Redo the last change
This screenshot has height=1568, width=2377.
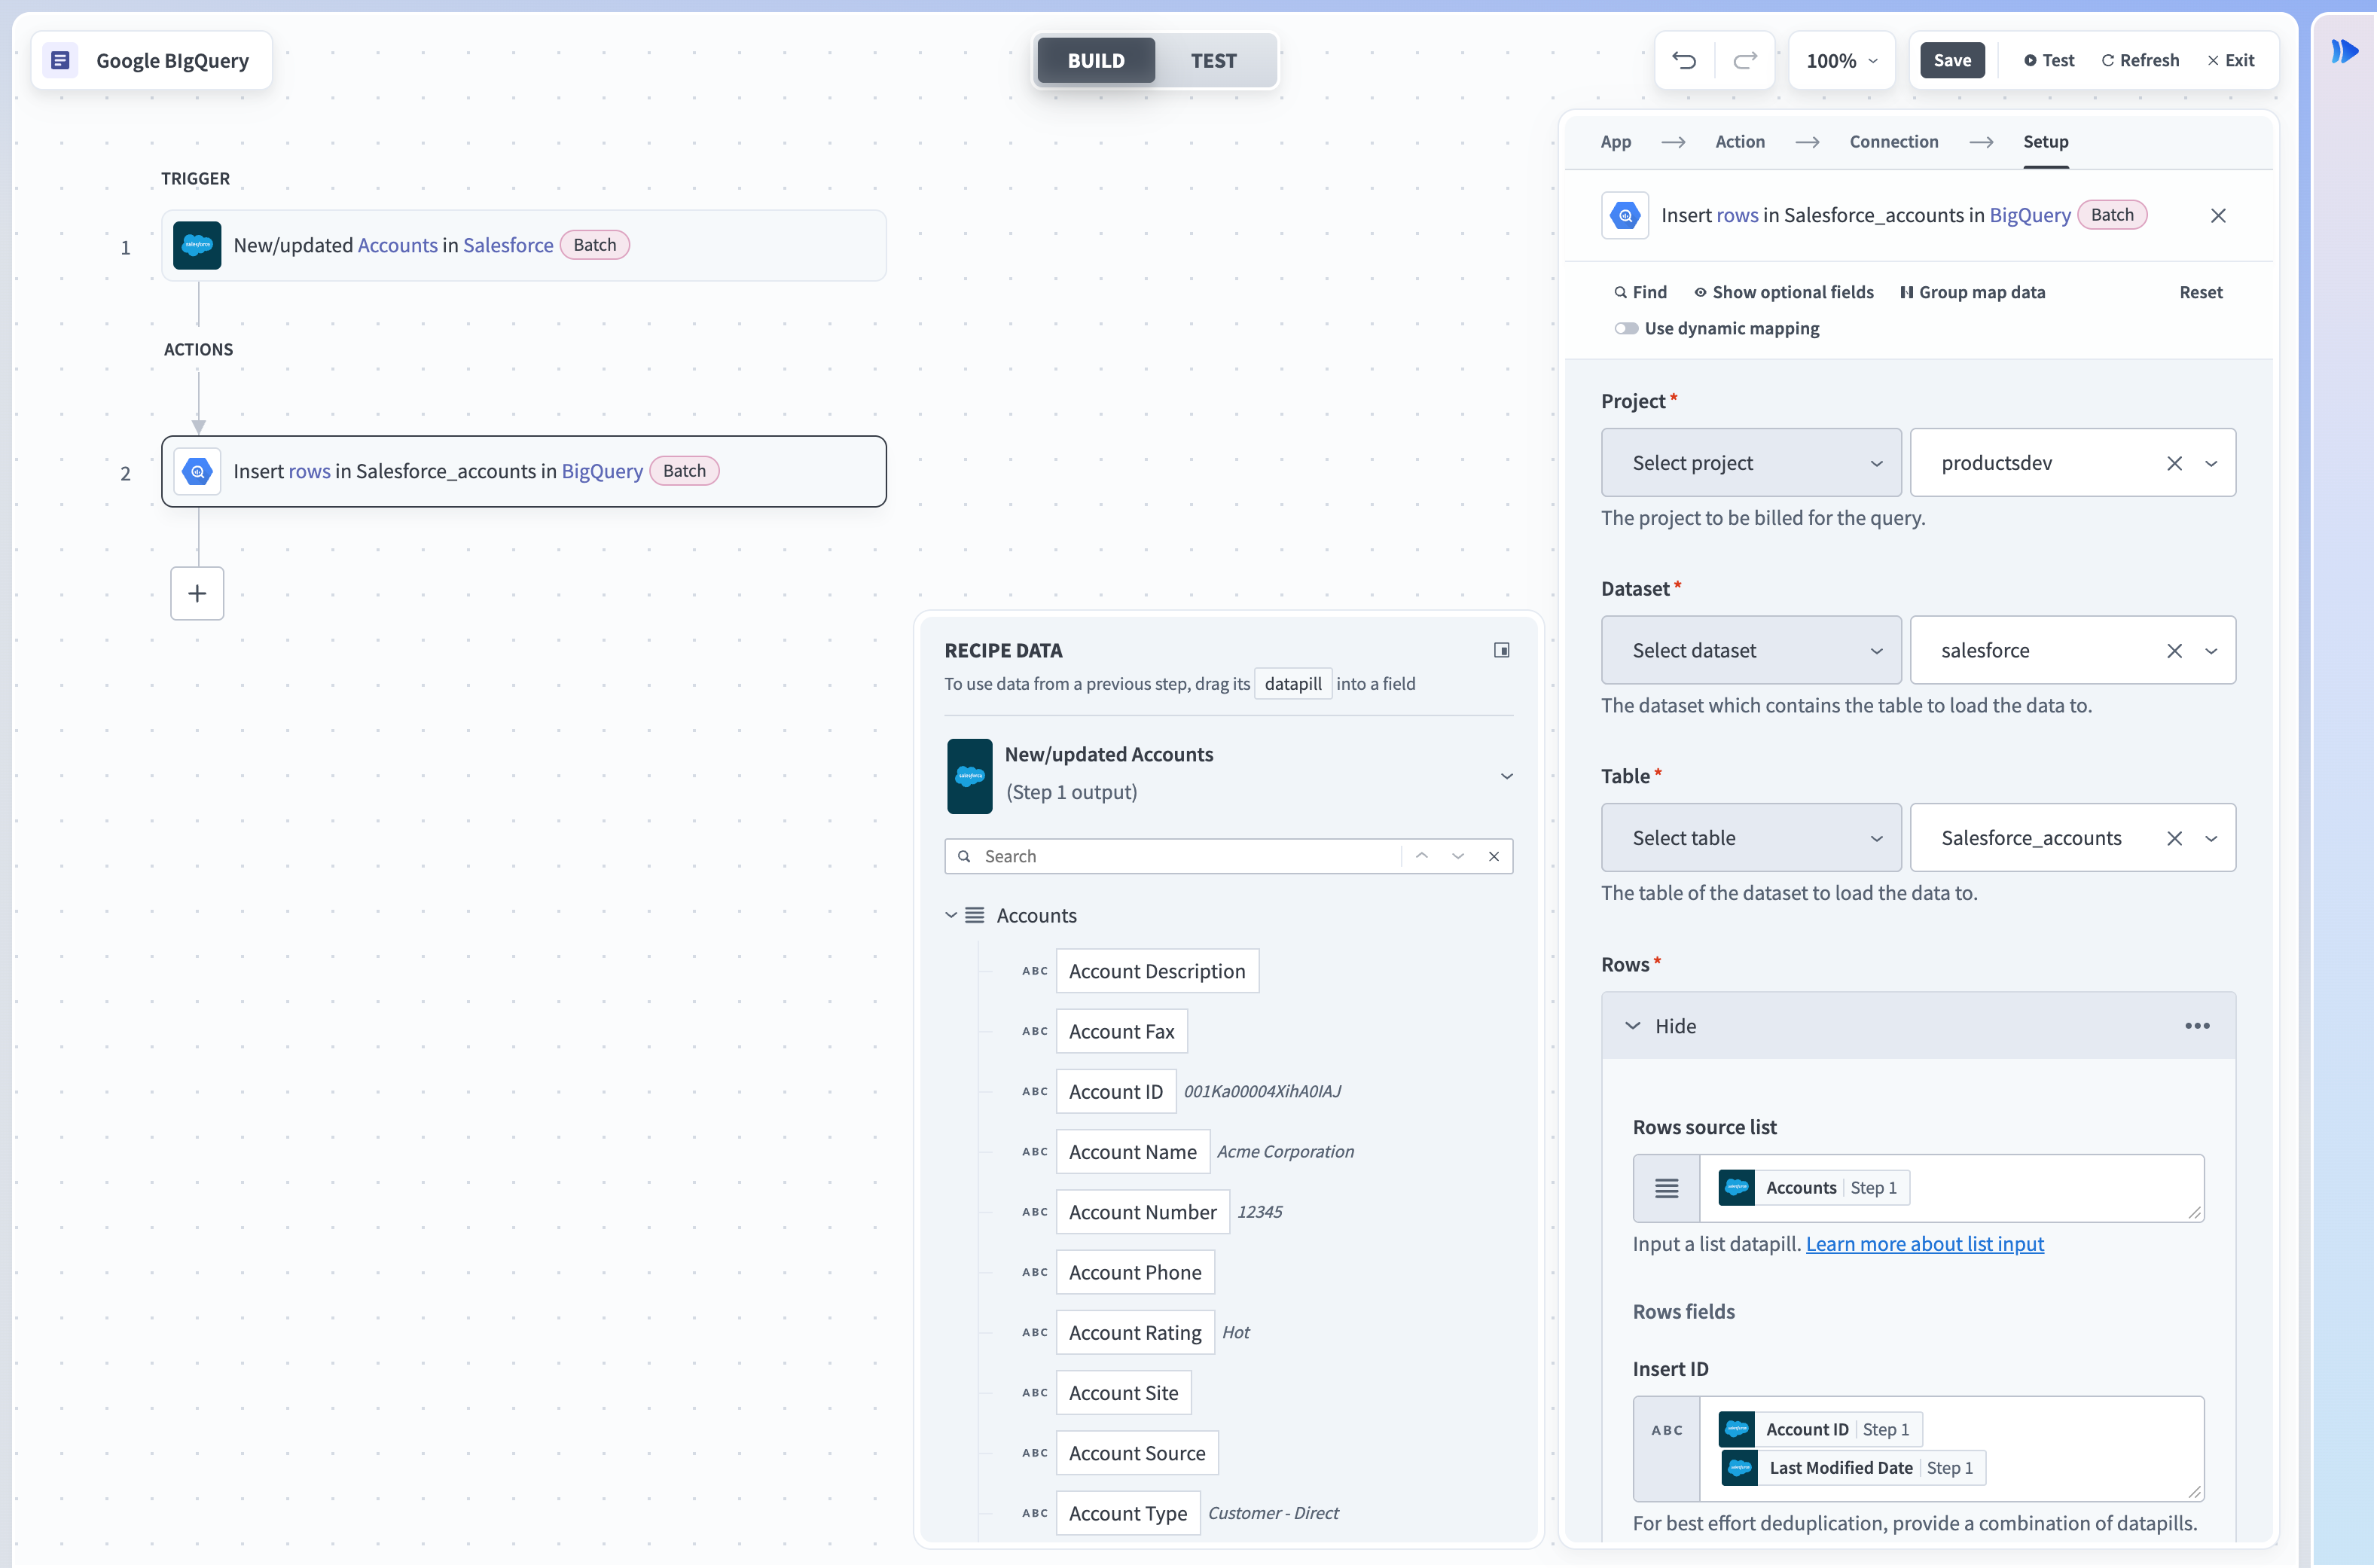tap(1745, 60)
